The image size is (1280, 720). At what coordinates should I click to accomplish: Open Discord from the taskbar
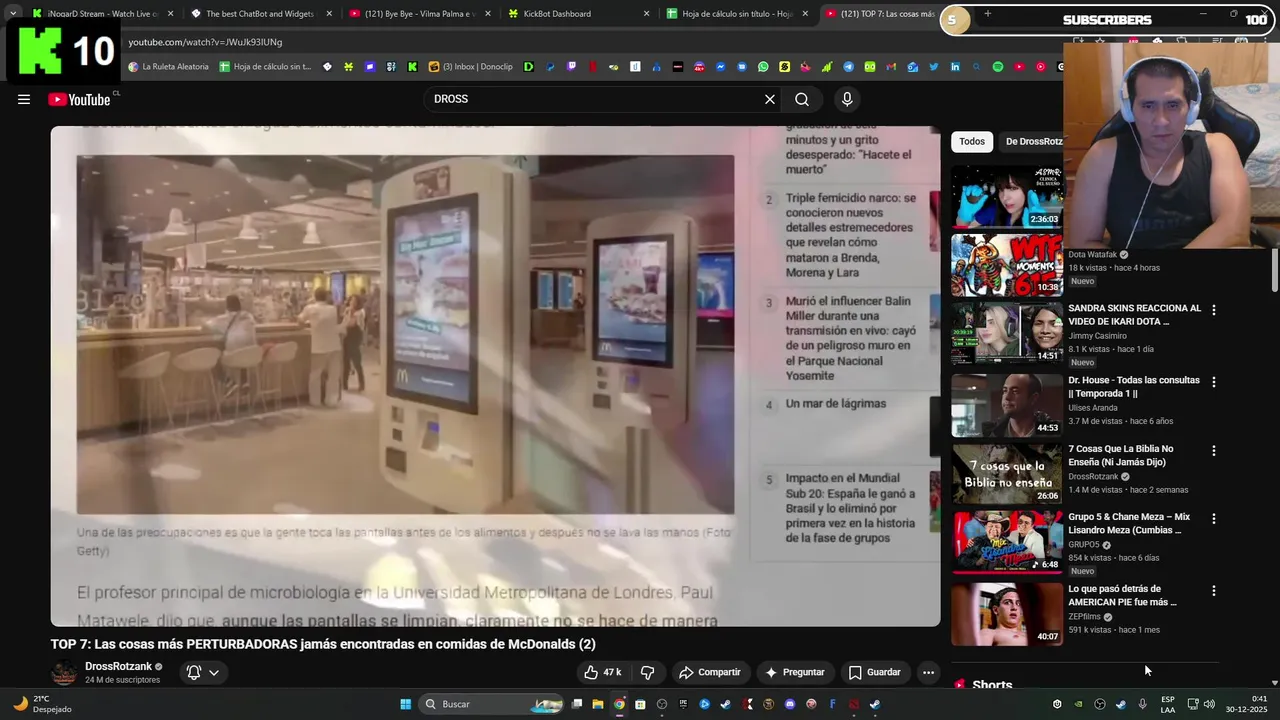pos(790,704)
